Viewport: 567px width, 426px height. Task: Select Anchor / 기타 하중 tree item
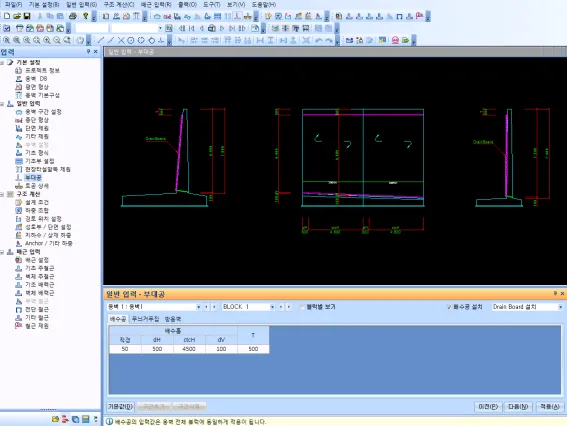(49, 243)
